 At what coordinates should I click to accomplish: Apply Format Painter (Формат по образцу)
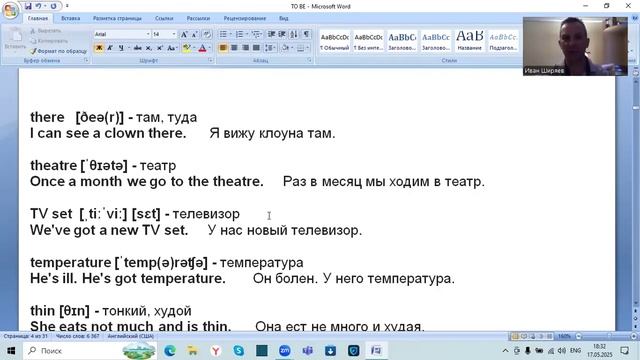point(58,51)
